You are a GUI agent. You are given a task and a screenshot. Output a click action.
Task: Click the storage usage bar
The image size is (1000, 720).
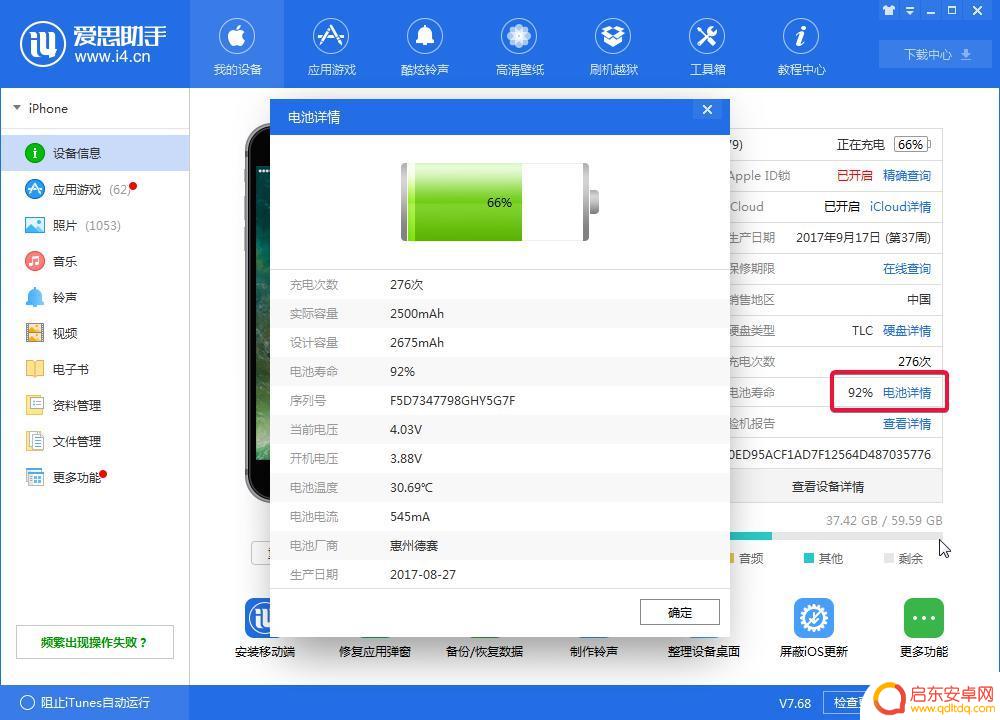point(835,536)
